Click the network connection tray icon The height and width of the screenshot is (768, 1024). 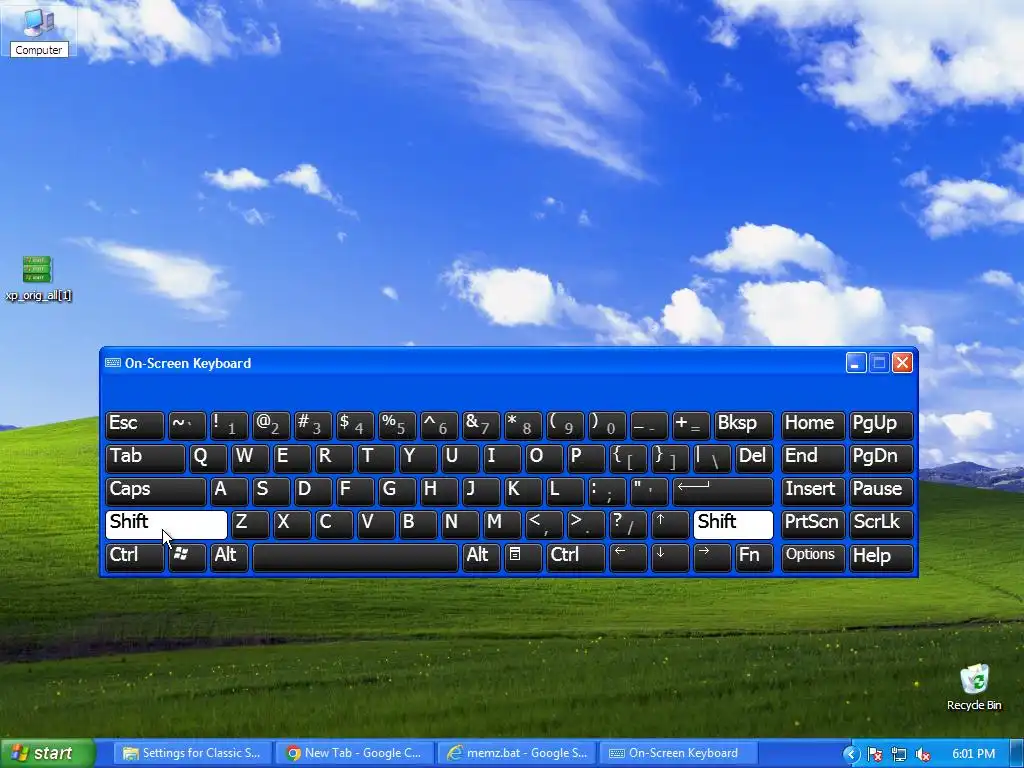[x=899, y=754]
